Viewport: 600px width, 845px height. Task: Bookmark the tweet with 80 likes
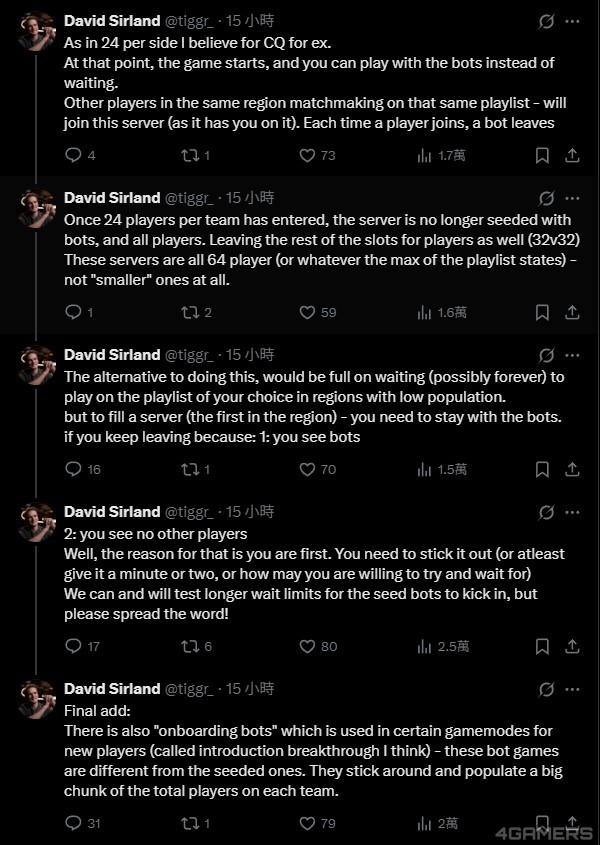point(541,646)
